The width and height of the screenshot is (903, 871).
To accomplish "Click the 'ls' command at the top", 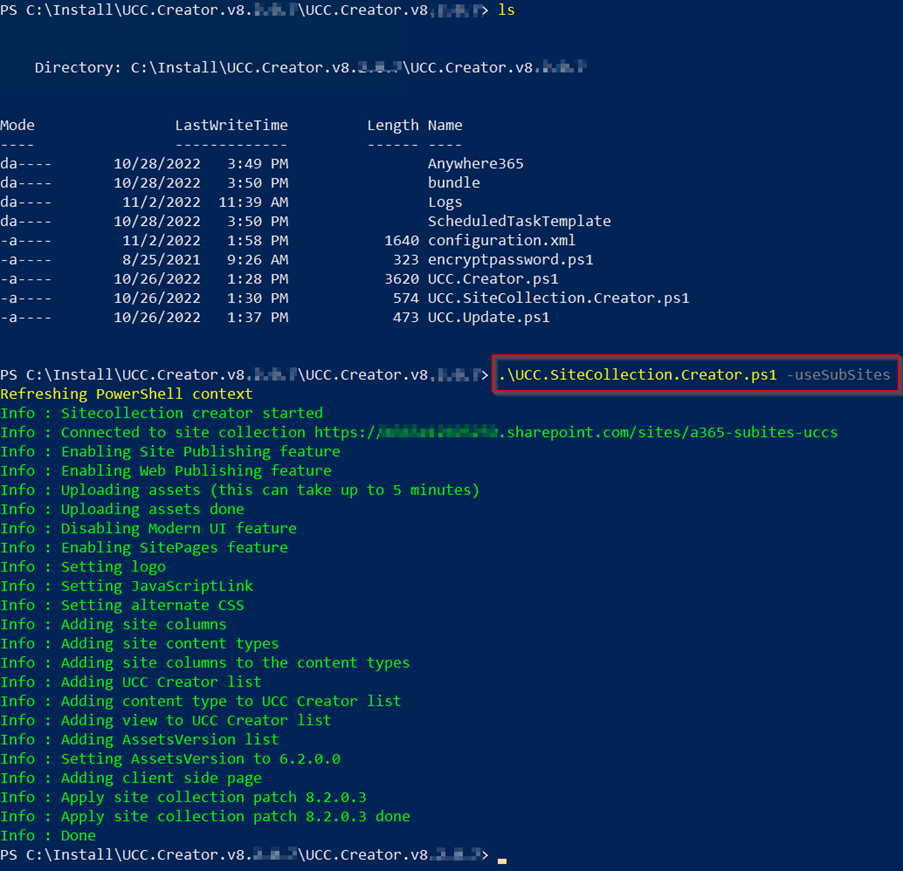I will click(507, 10).
